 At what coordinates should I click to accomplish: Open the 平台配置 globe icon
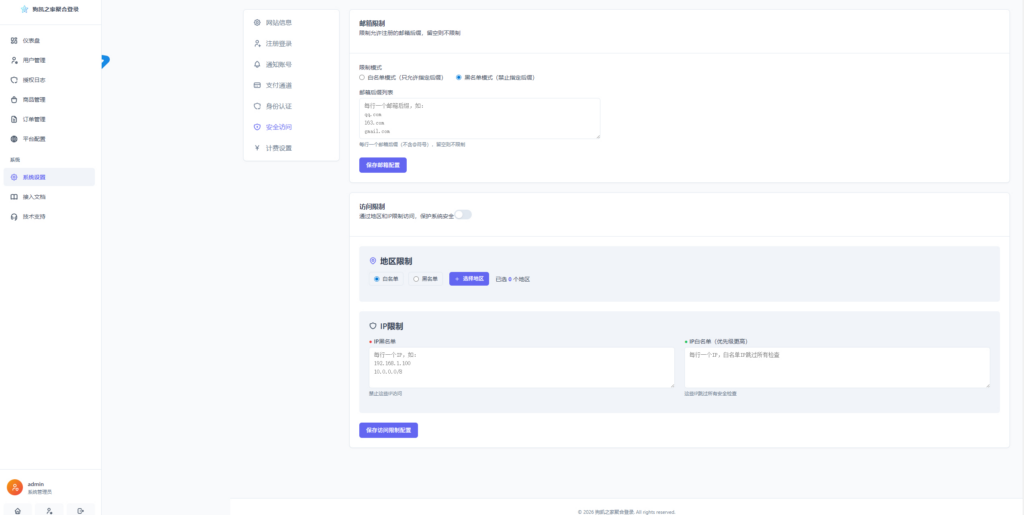[14, 138]
